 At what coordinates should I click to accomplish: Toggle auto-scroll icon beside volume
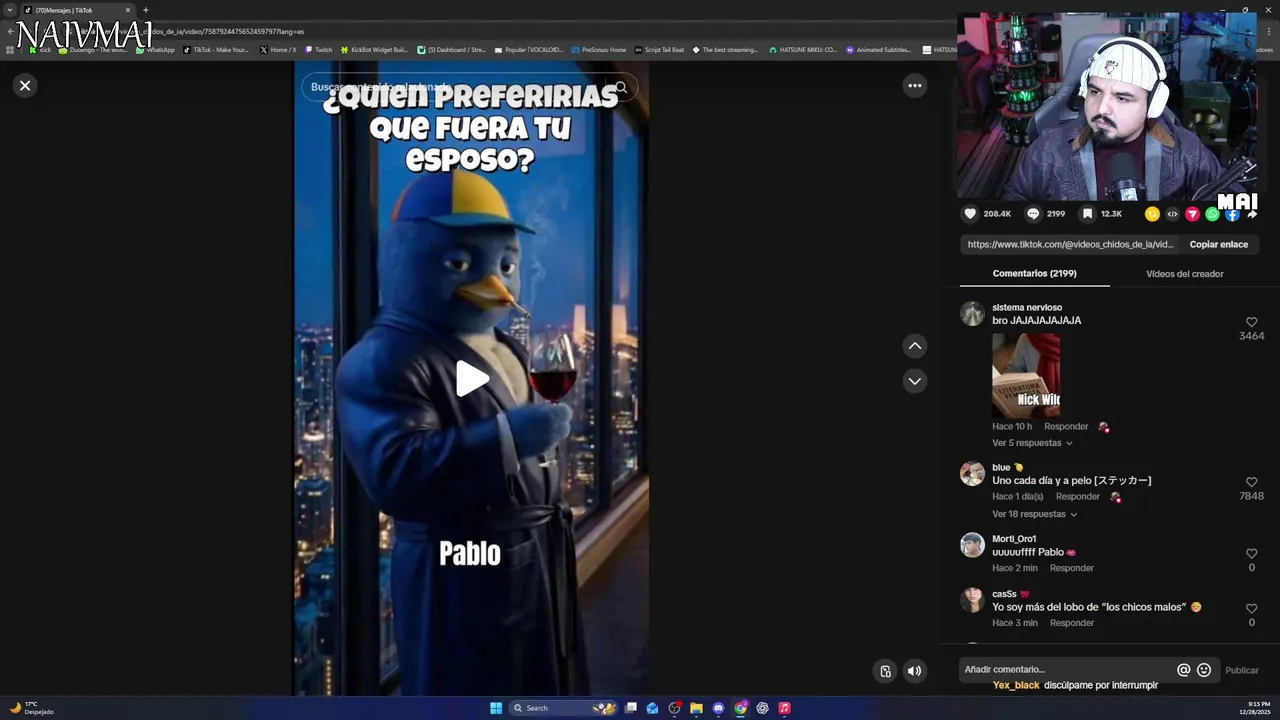click(884, 671)
